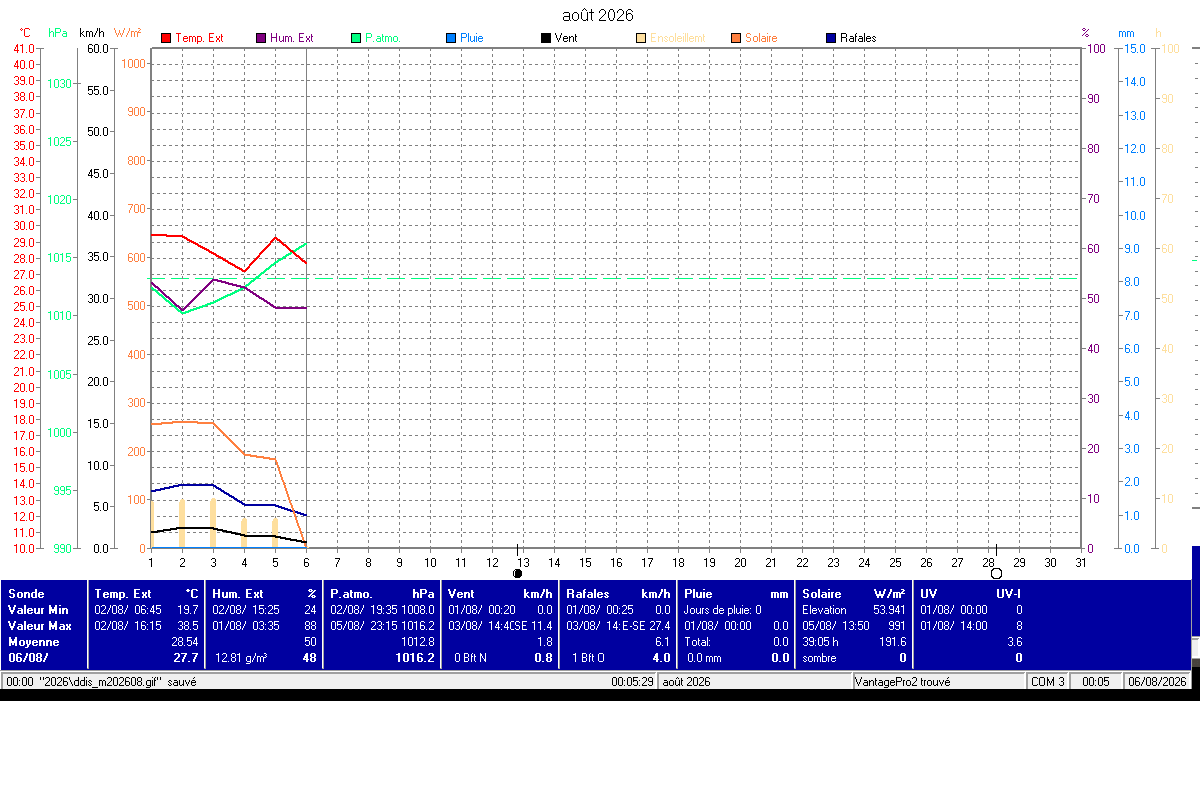This screenshot has height=787, width=1200.
Task: Click 'Jours de pluie: 0' text
Action: click(x=722, y=610)
